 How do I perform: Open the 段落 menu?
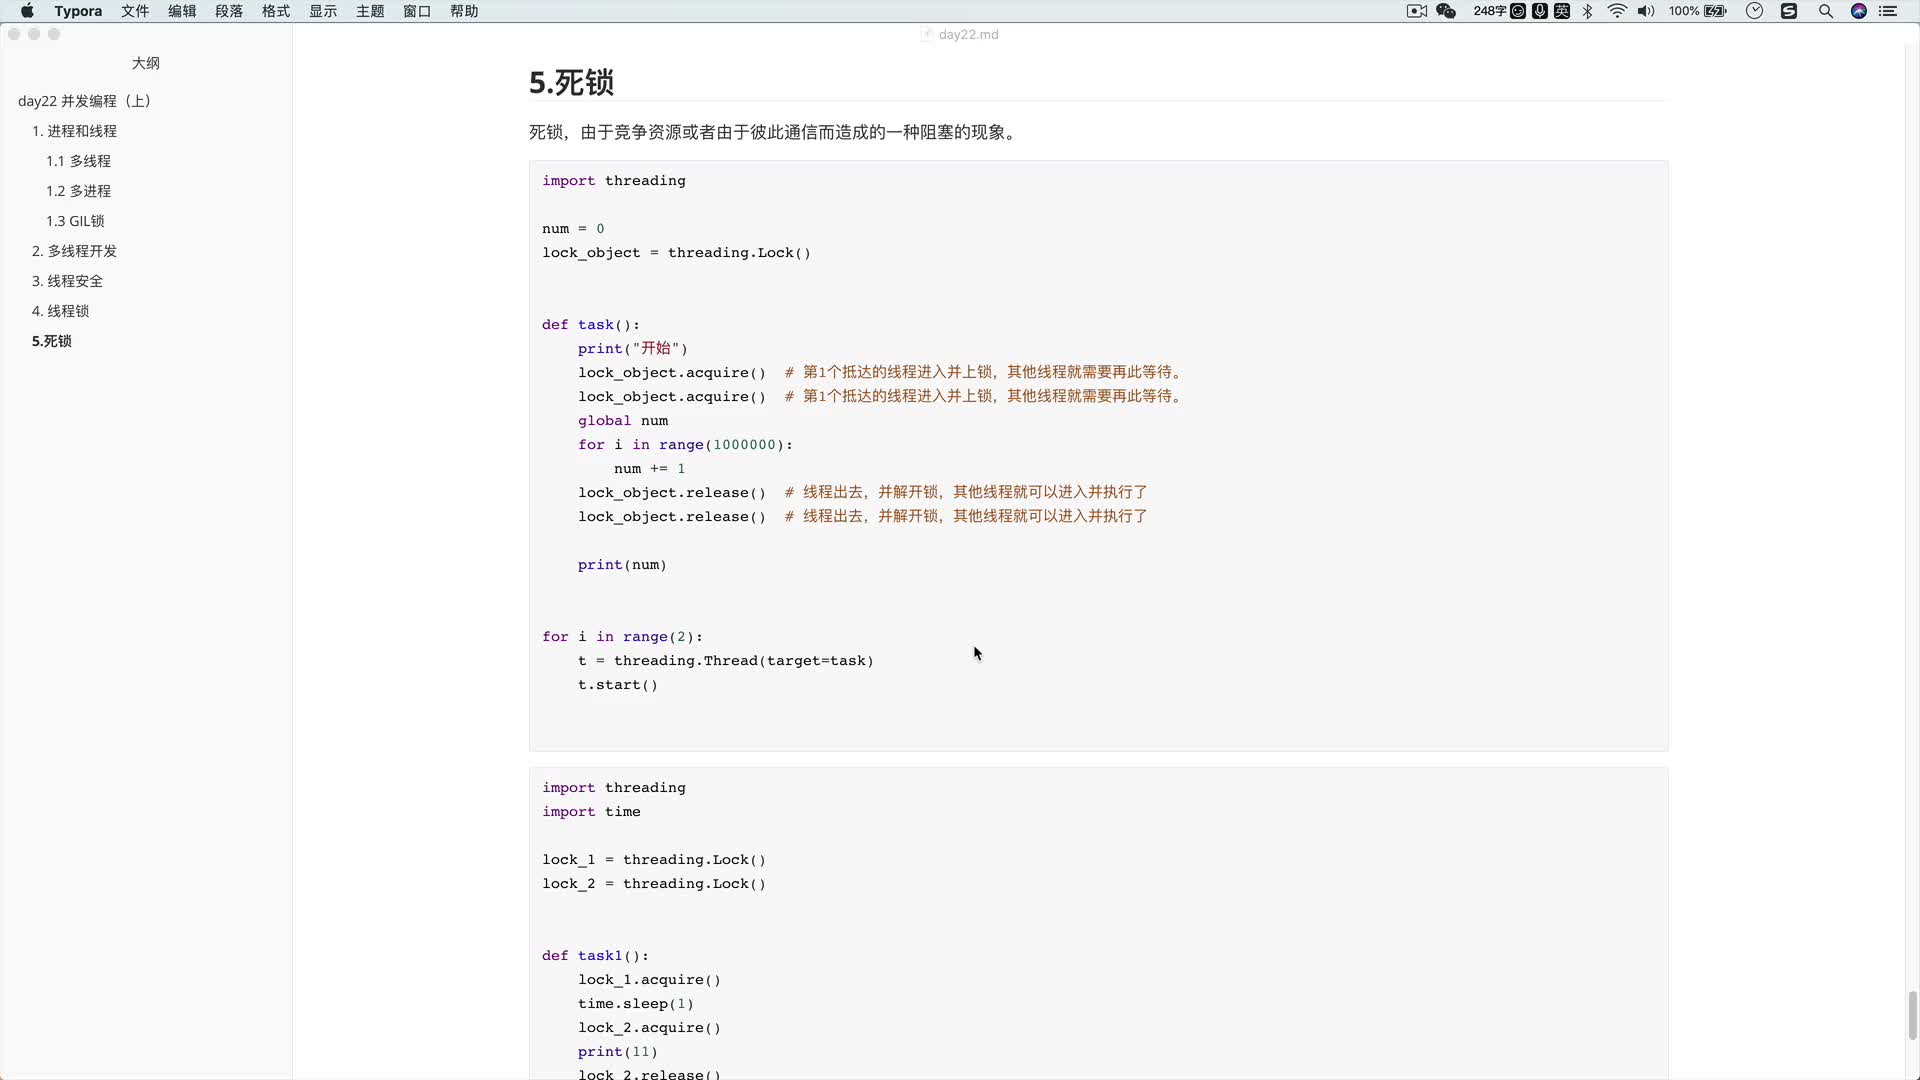229,11
